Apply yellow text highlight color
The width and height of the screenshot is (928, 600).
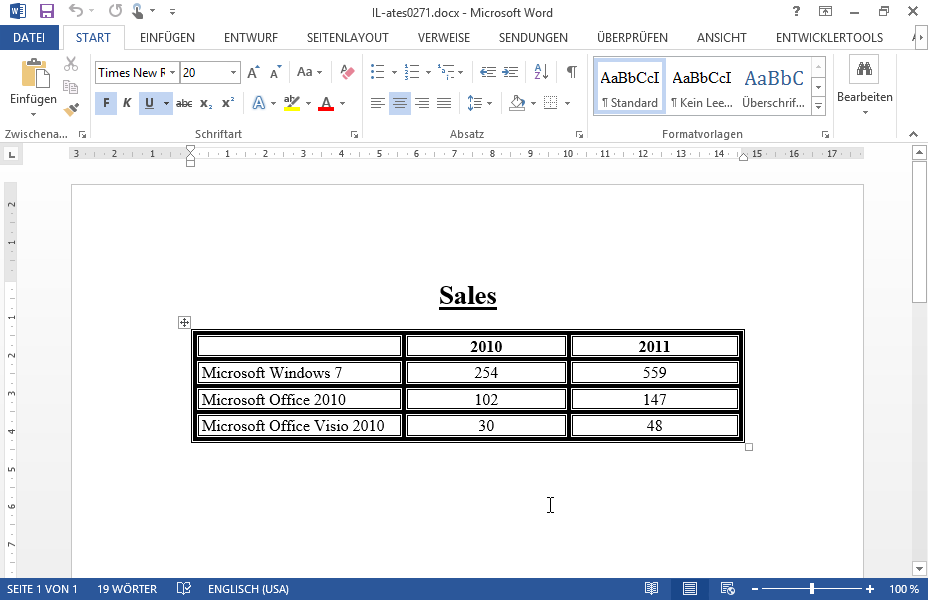point(292,104)
